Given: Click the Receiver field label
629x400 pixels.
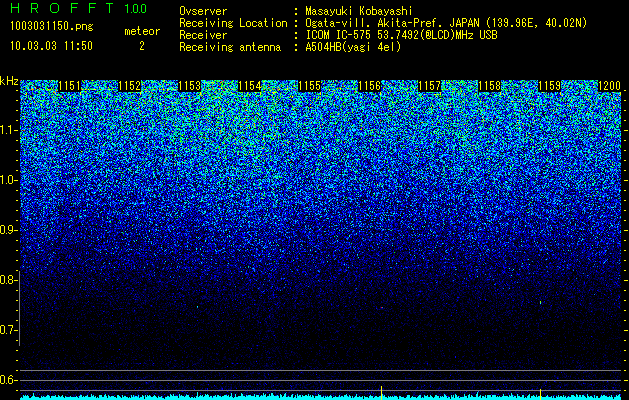Looking at the screenshot, I should pyautogui.click(x=203, y=35).
